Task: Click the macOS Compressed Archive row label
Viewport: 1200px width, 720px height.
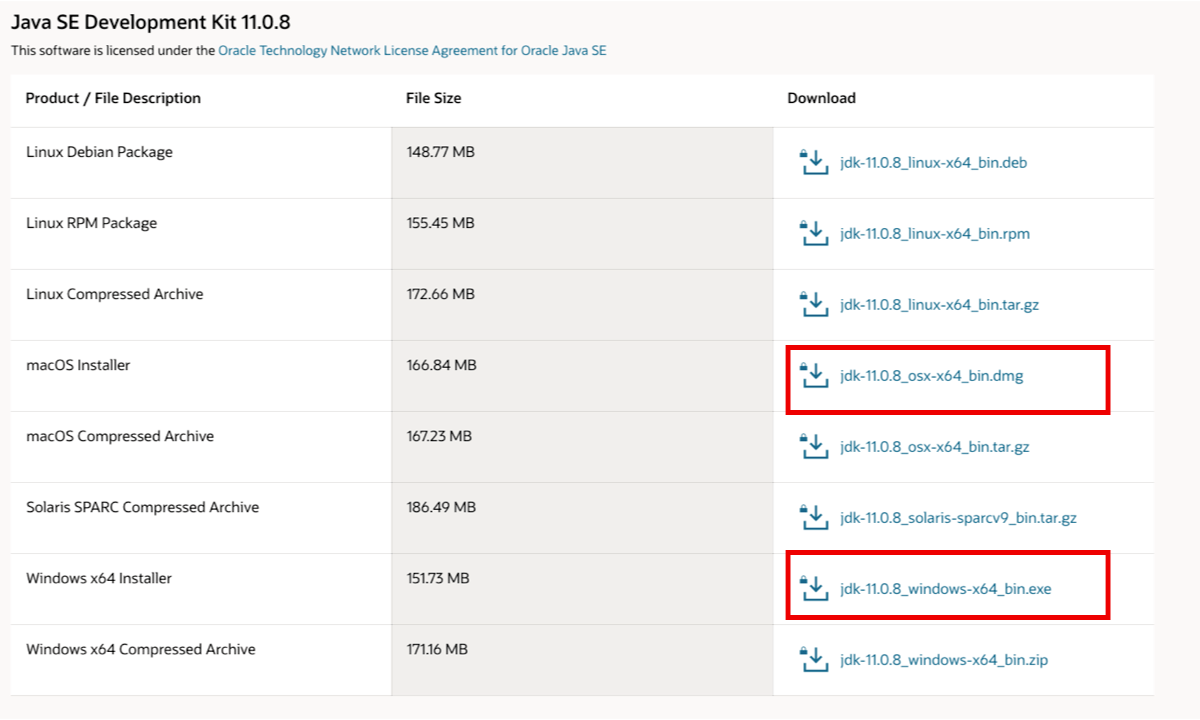Action: click(120, 436)
